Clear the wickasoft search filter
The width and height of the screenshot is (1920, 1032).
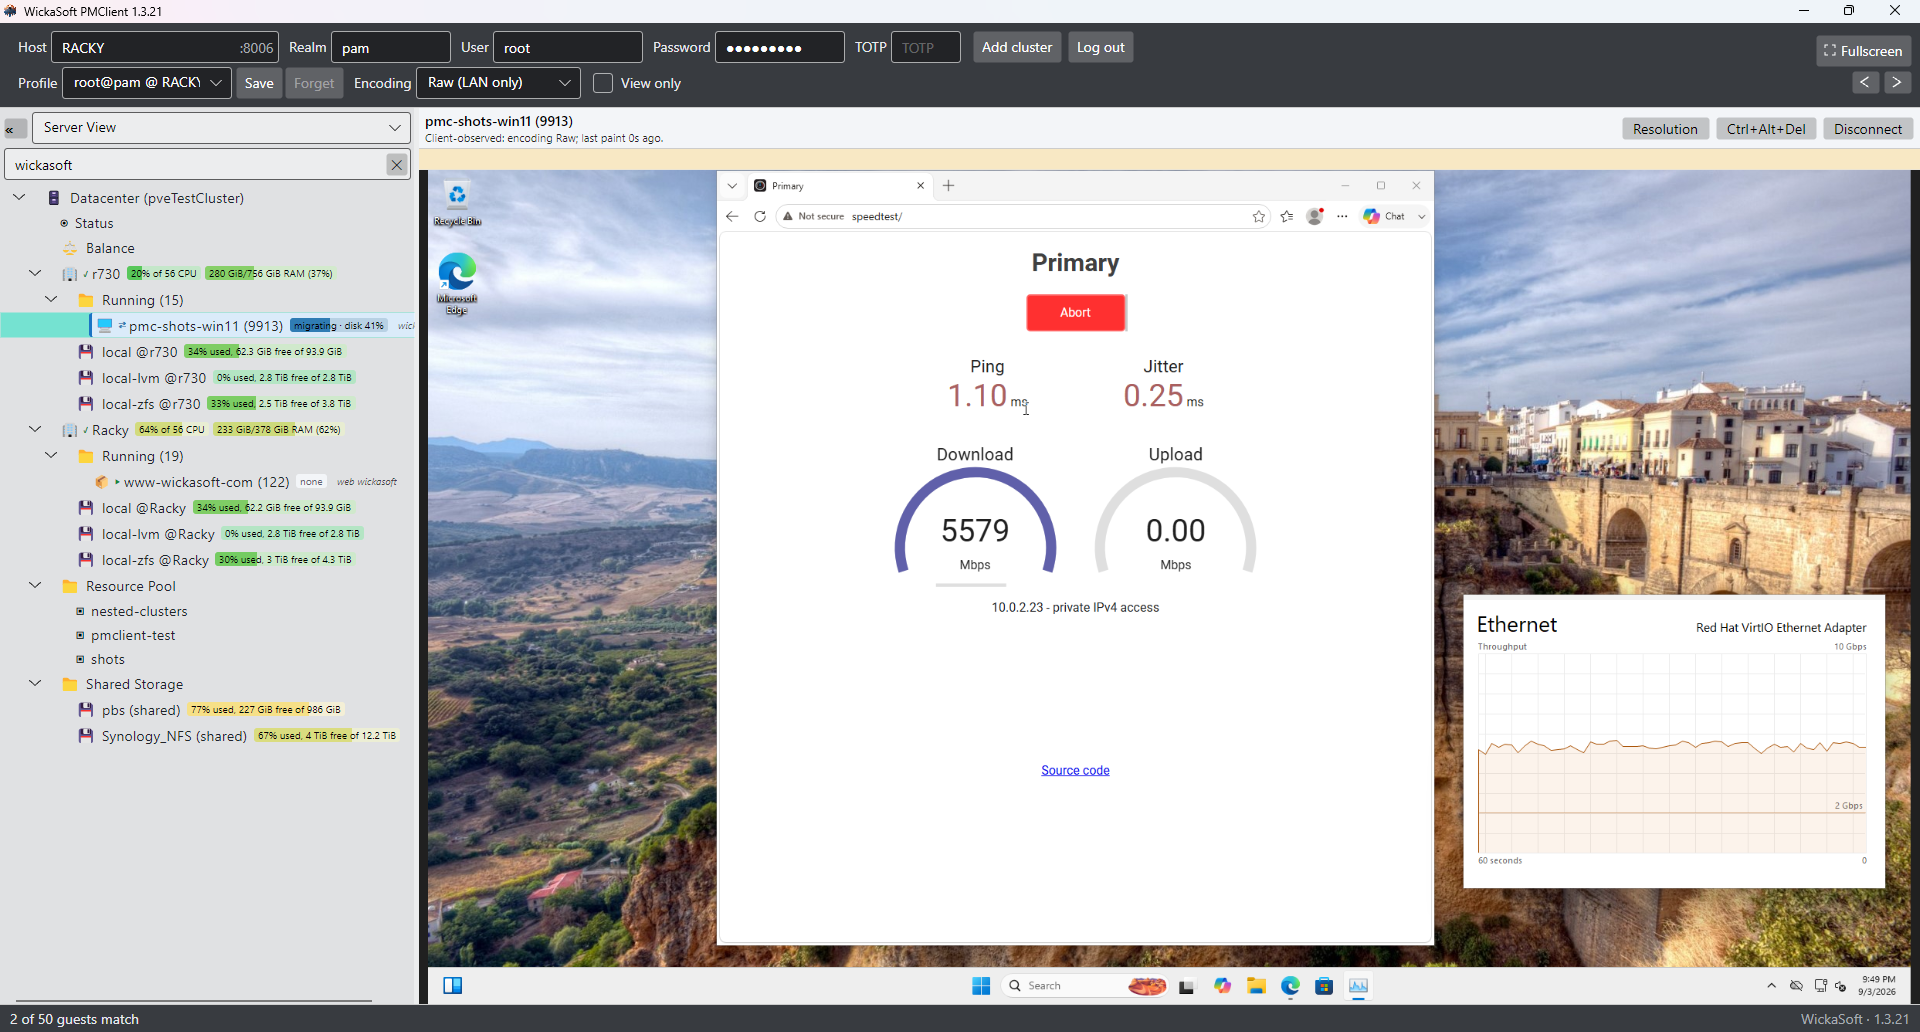click(x=396, y=165)
